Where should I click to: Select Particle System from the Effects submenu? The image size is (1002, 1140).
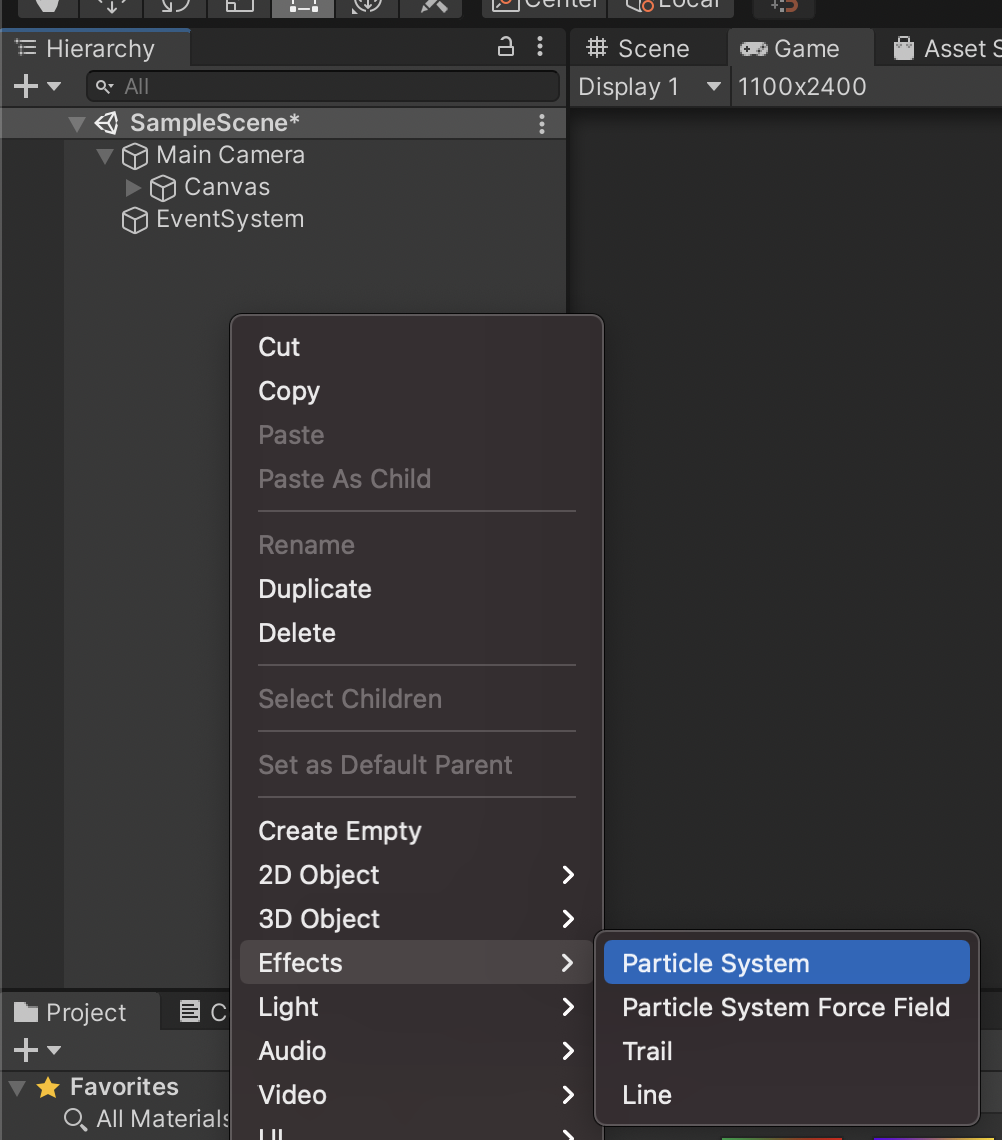pyautogui.click(x=716, y=962)
